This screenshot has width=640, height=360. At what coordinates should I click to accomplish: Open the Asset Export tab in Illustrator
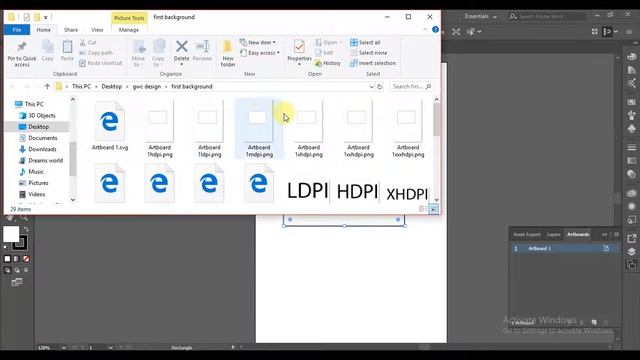tap(527, 234)
